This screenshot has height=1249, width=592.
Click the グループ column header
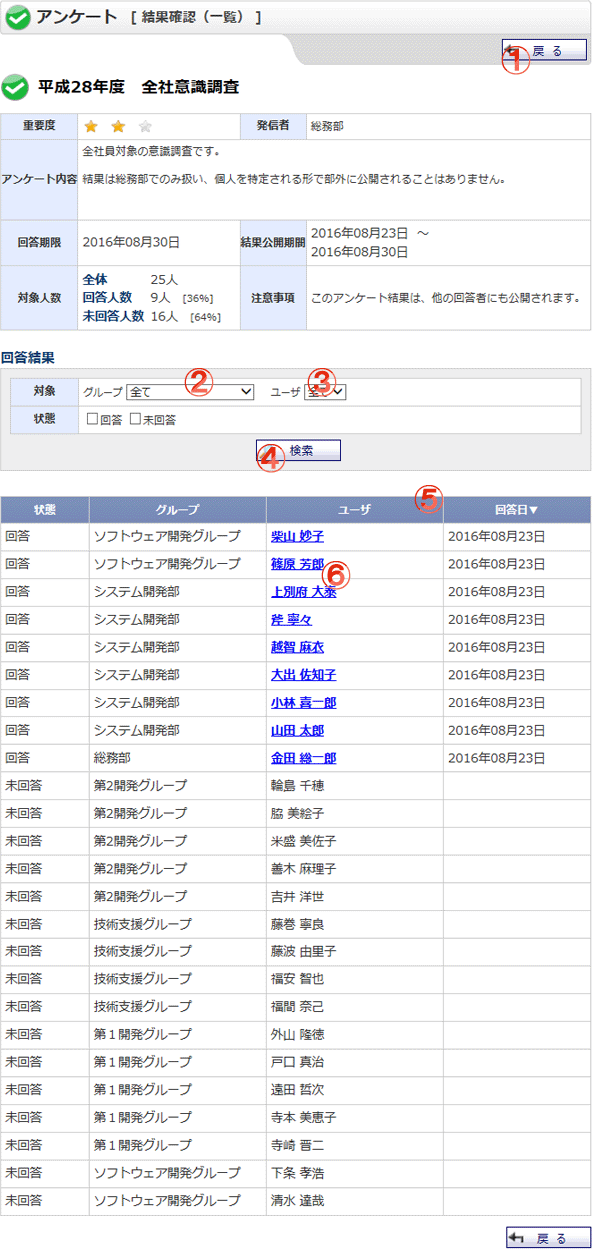click(177, 509)
